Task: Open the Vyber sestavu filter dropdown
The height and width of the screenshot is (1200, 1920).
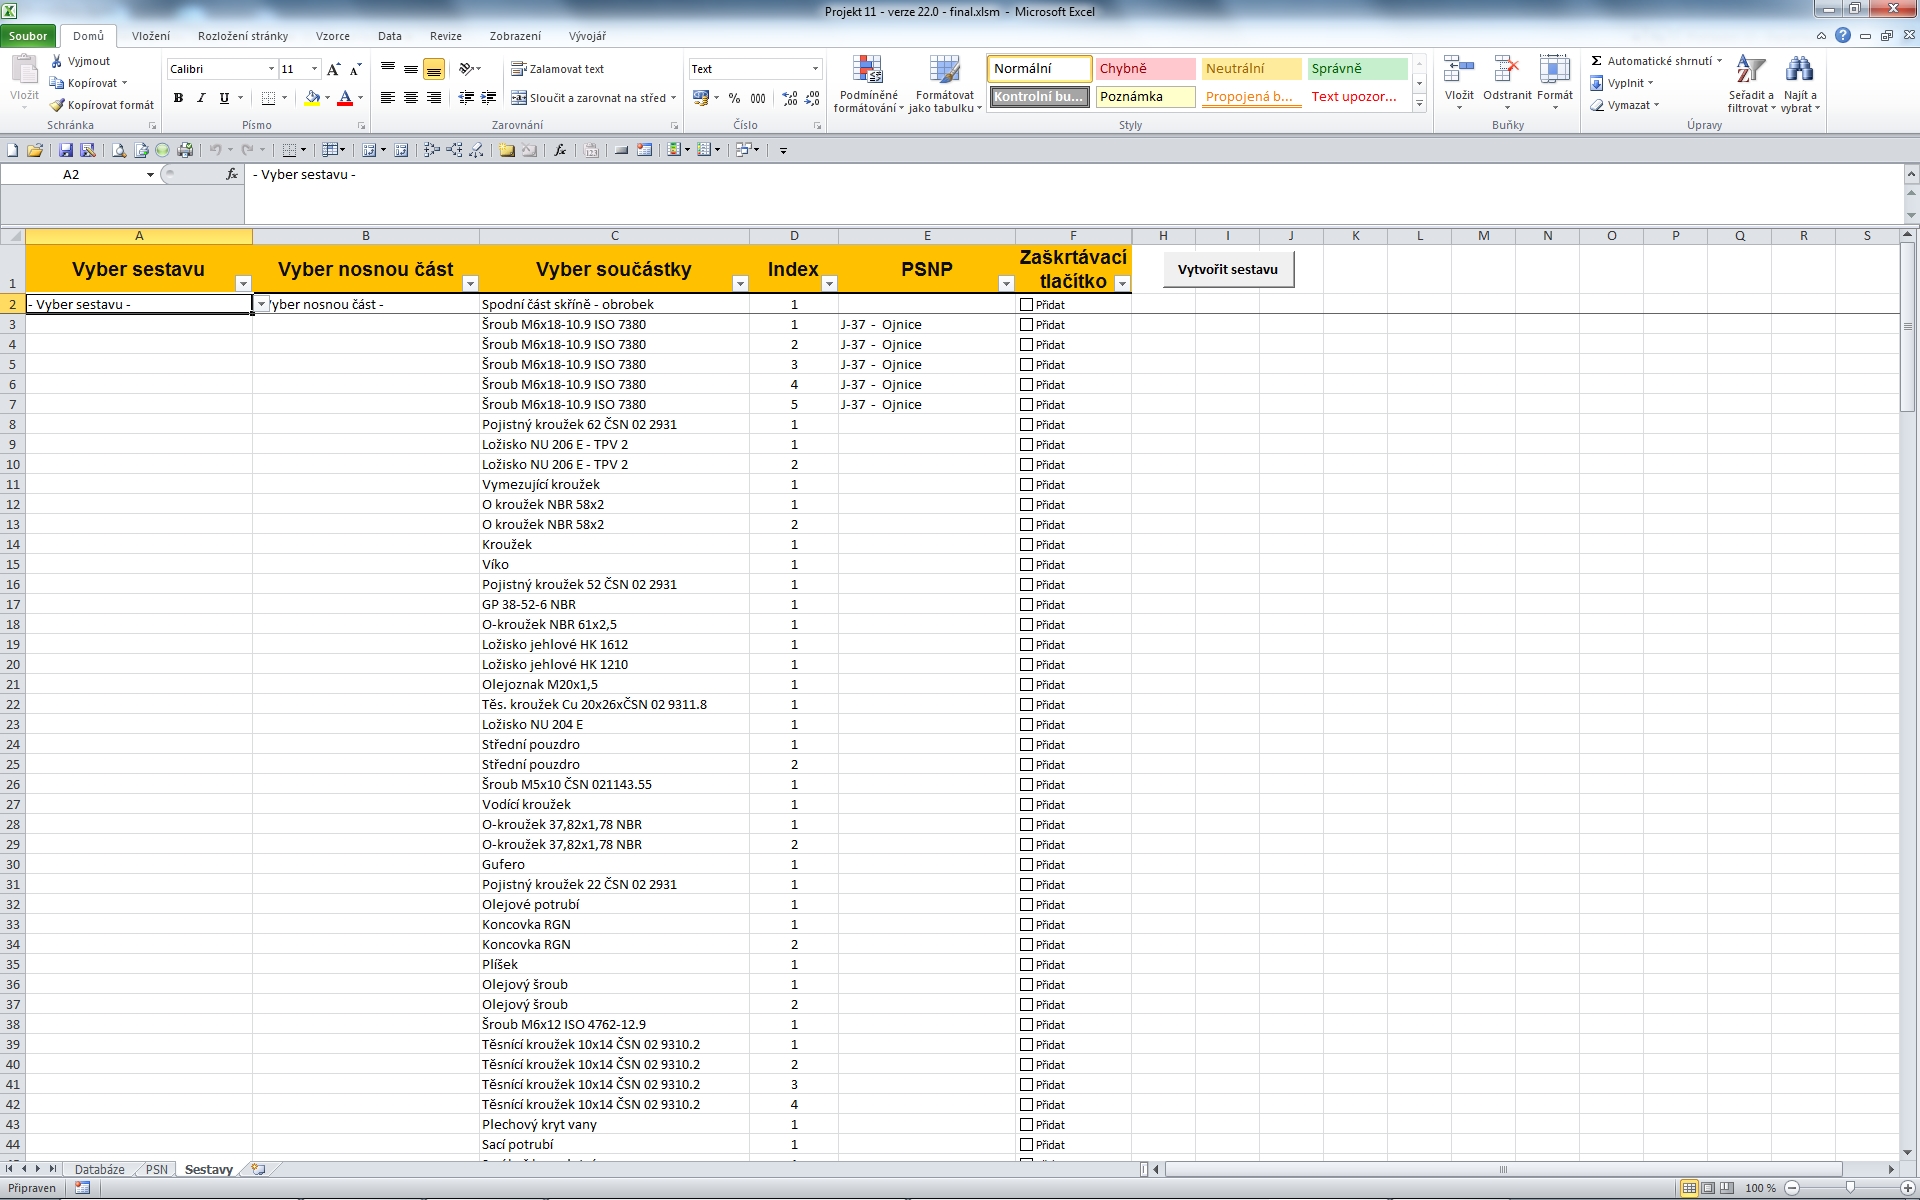Action: tap(242, 284)
